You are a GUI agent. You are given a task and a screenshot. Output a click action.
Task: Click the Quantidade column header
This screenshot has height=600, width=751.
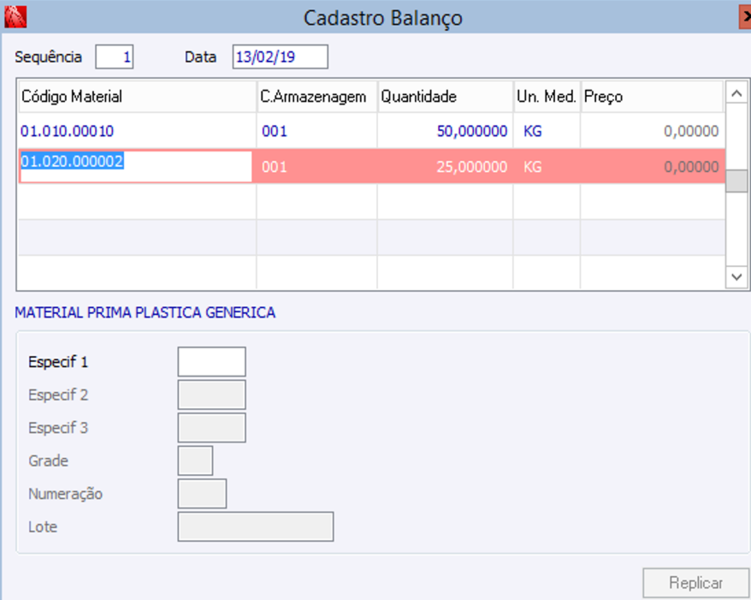(x=445, y=97)
